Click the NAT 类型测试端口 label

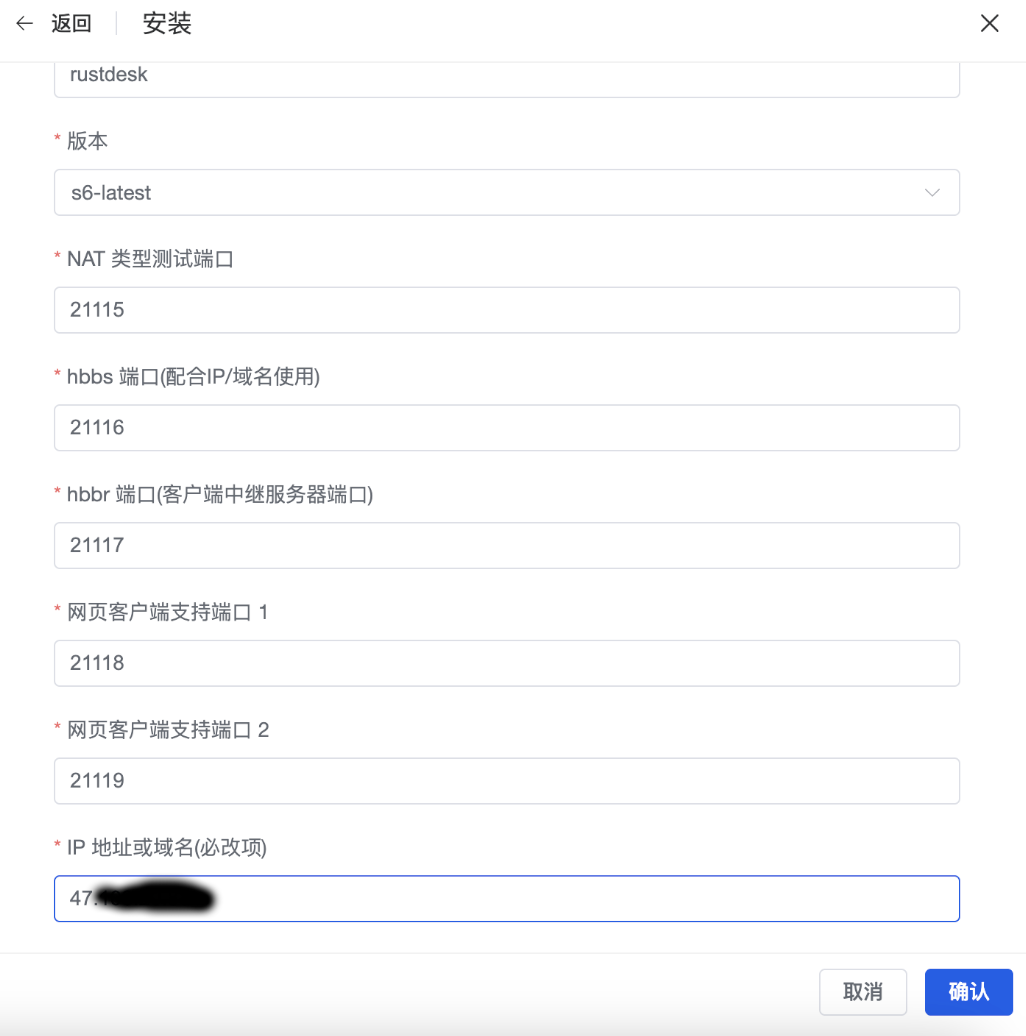151,258
